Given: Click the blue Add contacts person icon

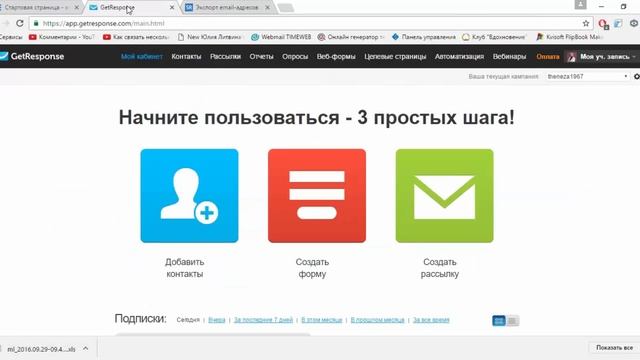Looking at the screenshot, I should coord(189,196).
